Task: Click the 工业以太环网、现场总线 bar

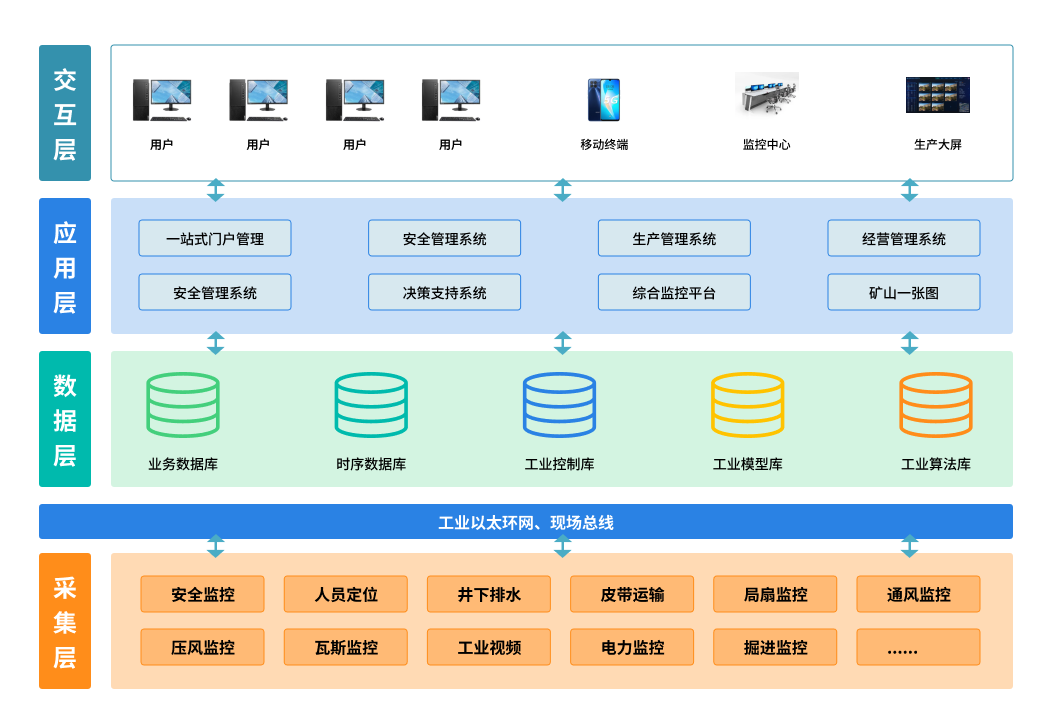Action: coord(525,522)
